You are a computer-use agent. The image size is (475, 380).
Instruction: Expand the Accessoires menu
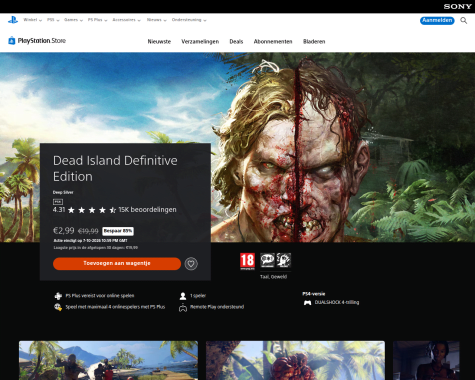[126, 20]
